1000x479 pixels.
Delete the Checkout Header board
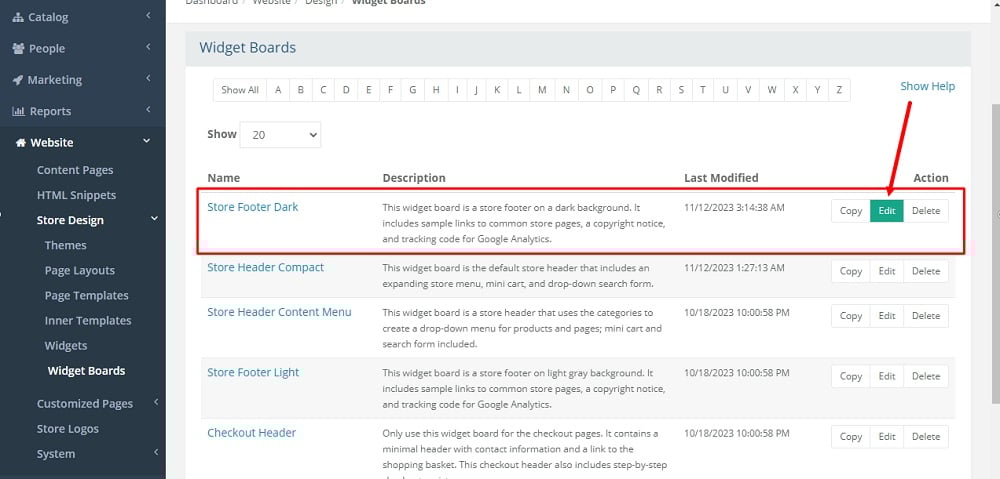(926, 437)
